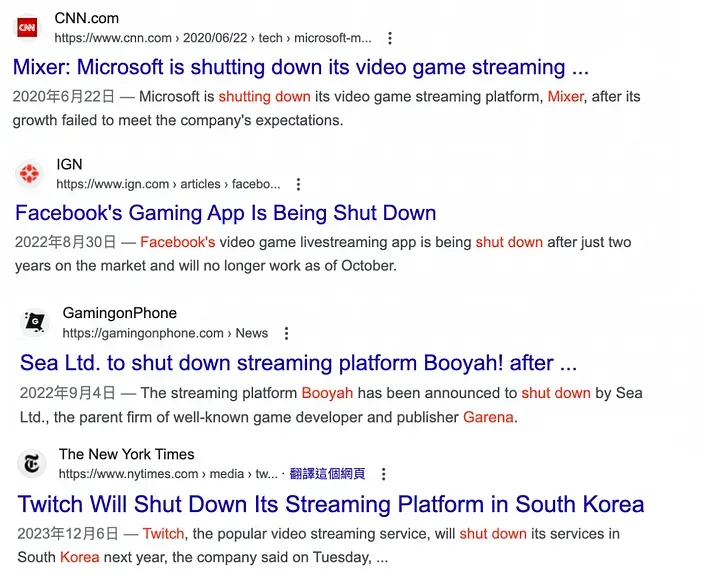
Task: Open more options for GamingonPhone result
Action: click(x=287, y=333)
